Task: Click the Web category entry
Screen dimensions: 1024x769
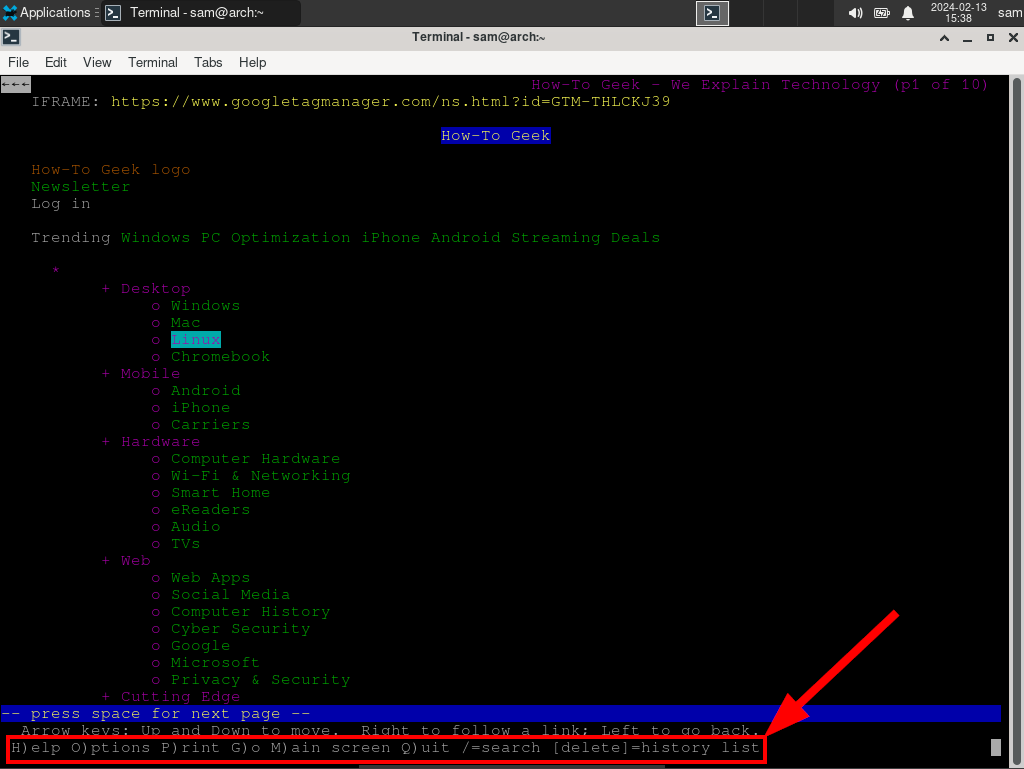Action: pyautogui.click(x=136, y=561)
